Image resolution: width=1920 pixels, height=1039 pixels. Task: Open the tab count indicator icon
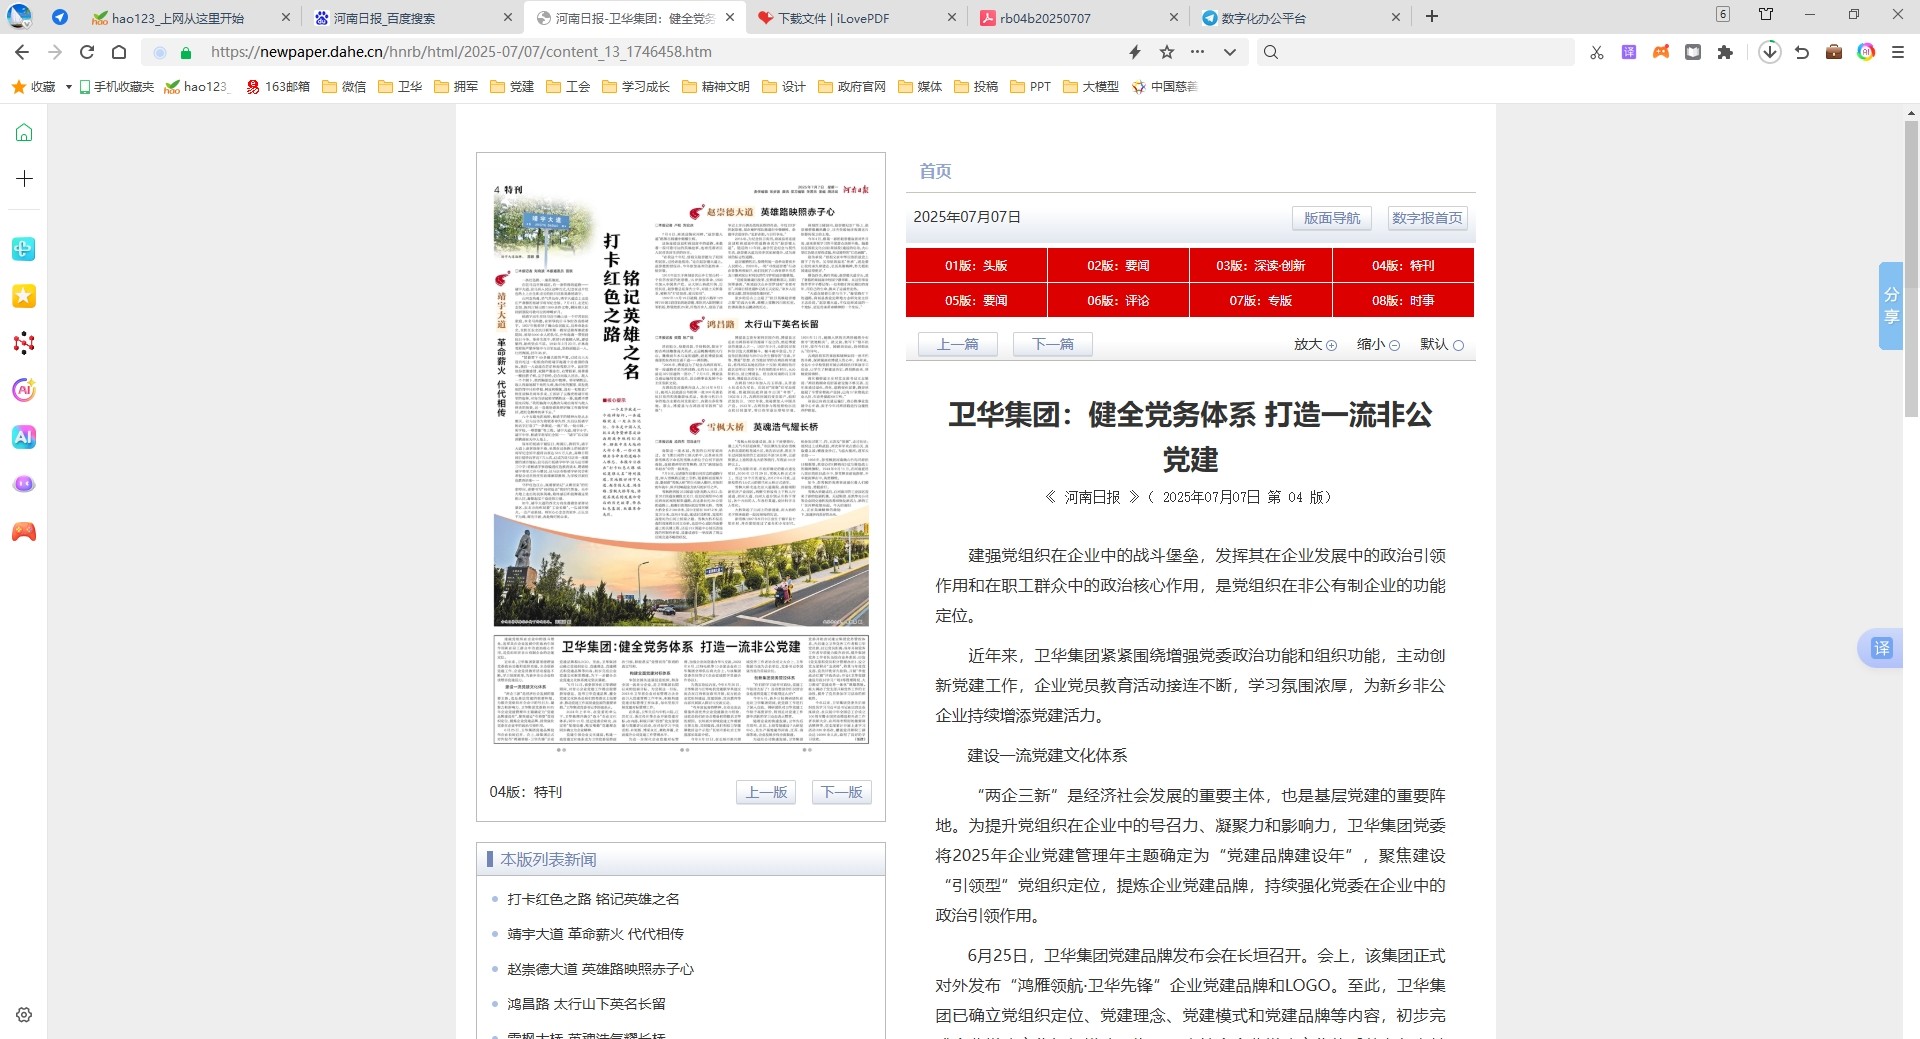click(x=1722, y=14)
